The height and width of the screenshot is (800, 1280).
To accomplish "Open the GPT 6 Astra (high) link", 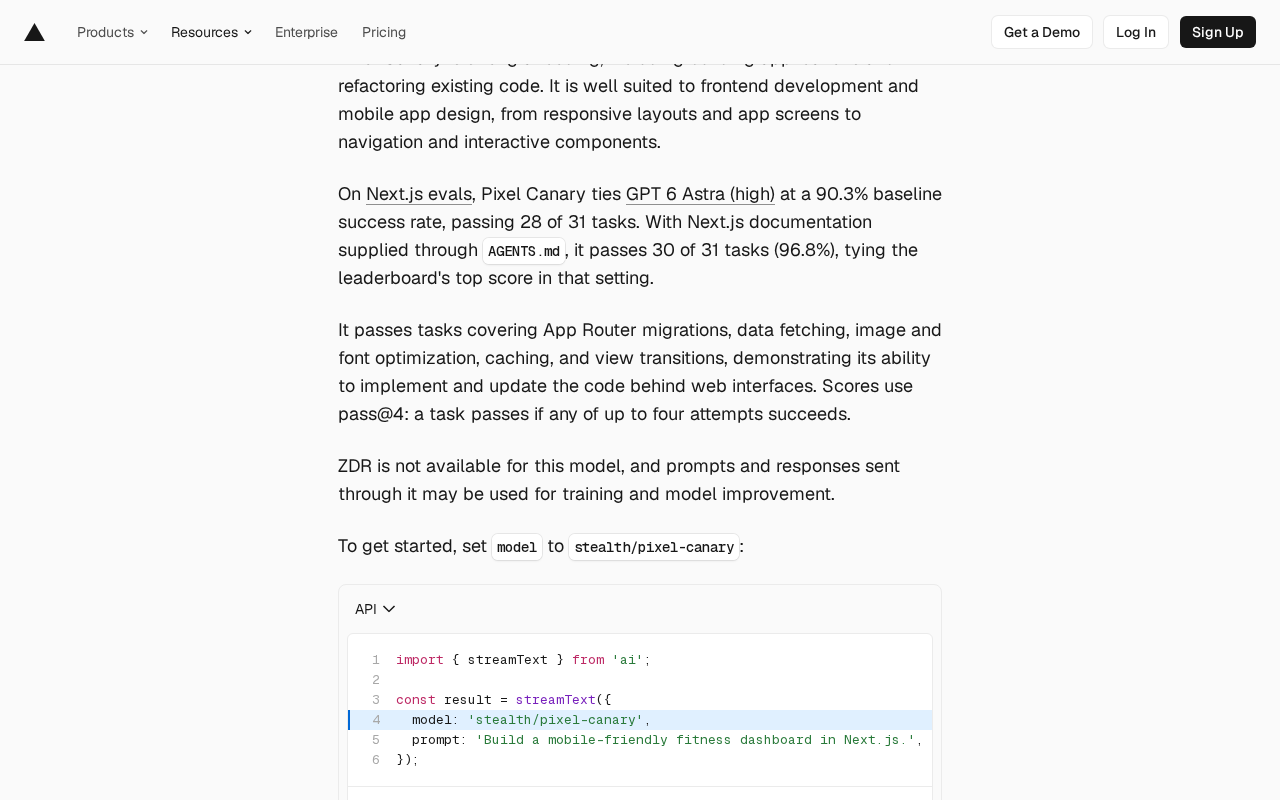I will point(700,194).
